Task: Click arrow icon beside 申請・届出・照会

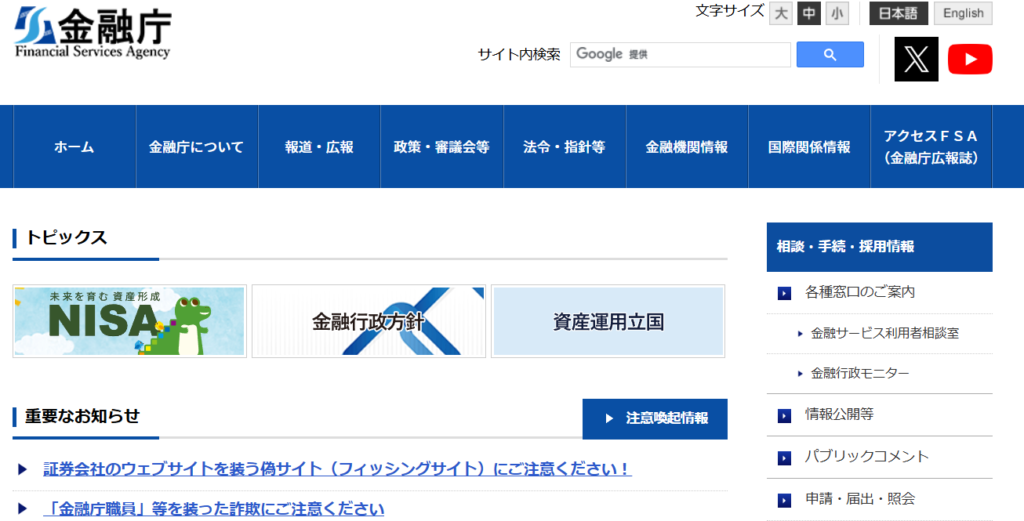Action: 784,499
